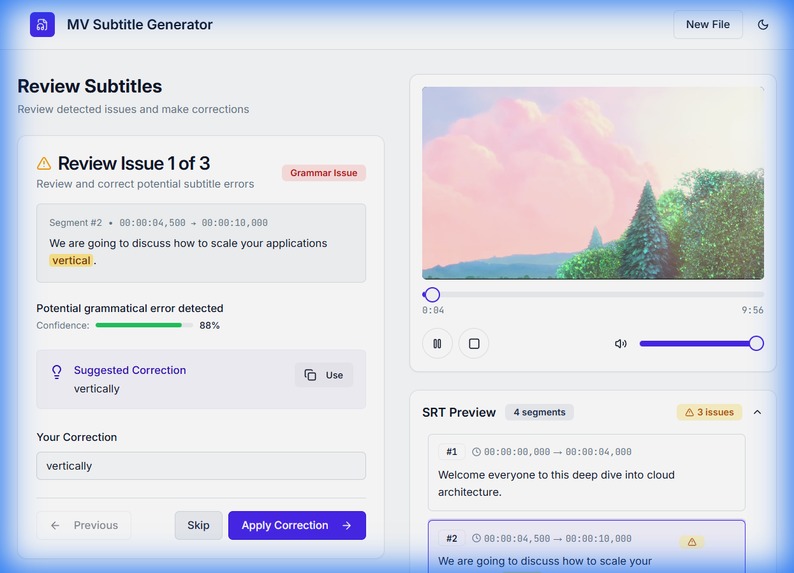Image resolution: width=794 pixels, height=573 pixels.
Task: Click the 3 issues badge
Action: point(709,412)
